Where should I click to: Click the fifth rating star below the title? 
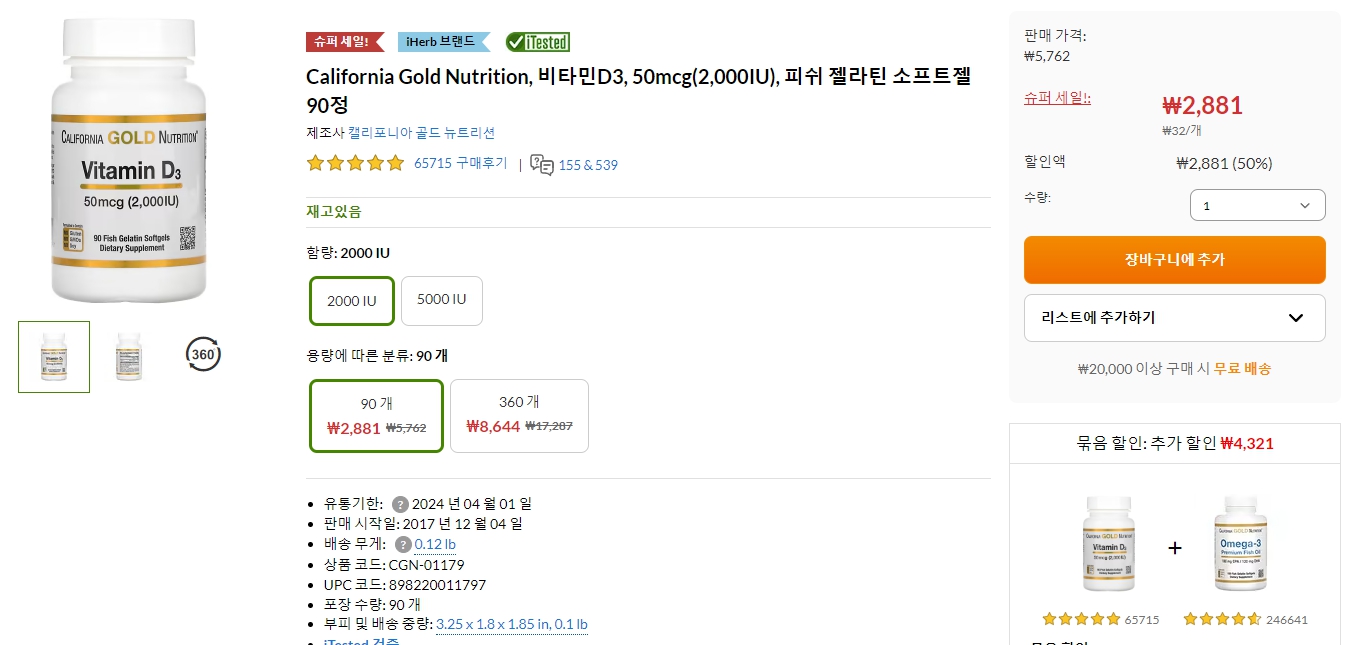[x=397, y=162]
